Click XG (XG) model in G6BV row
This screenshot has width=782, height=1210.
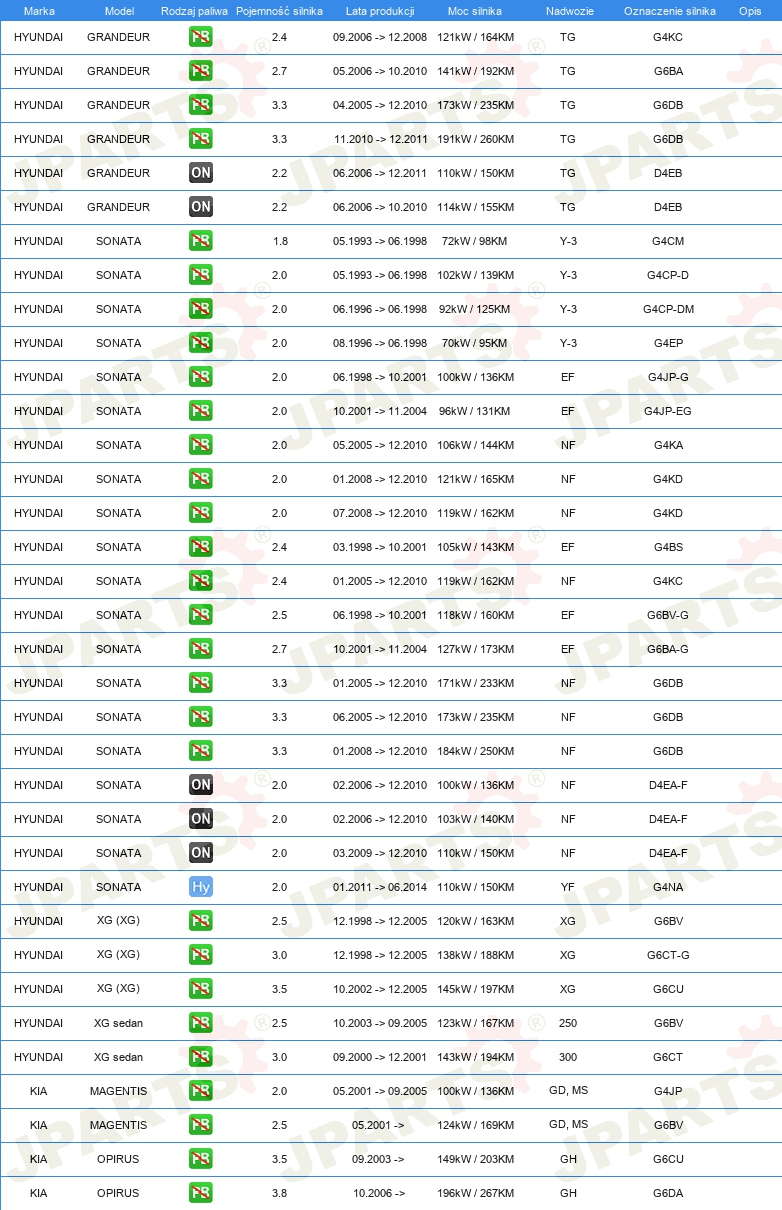pos(118,921)
